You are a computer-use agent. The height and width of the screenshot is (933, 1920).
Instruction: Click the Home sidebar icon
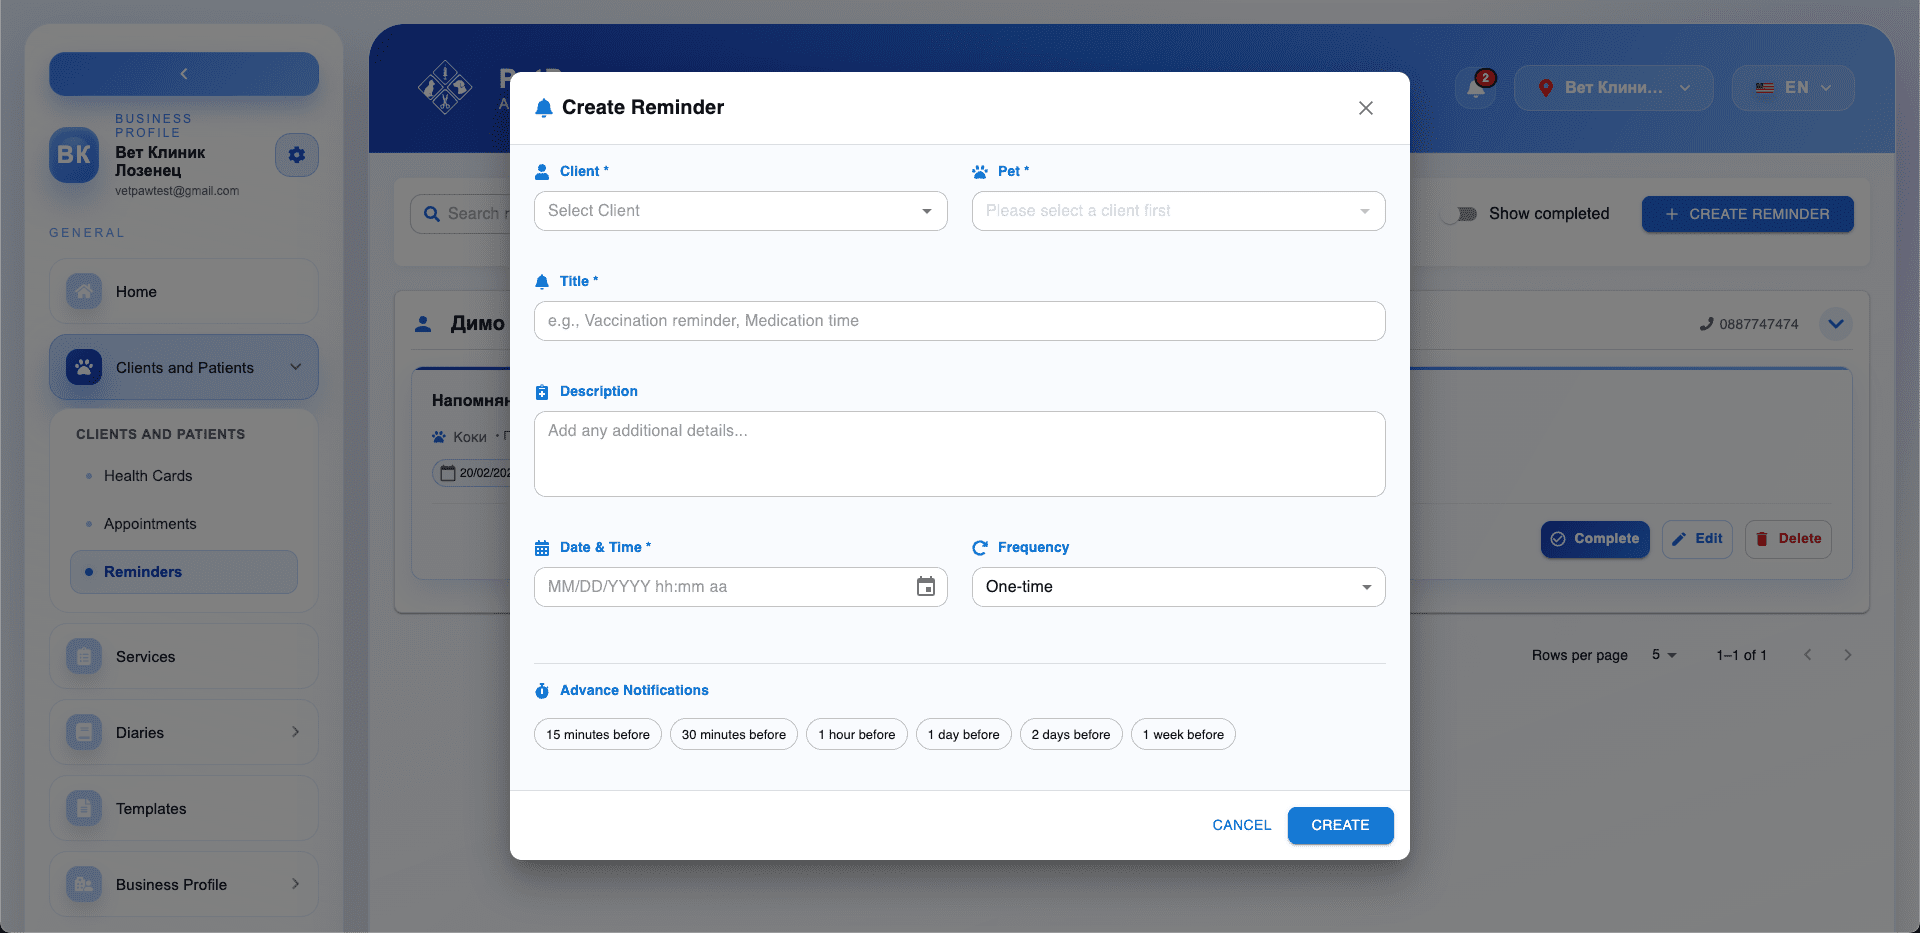(84, 292)
